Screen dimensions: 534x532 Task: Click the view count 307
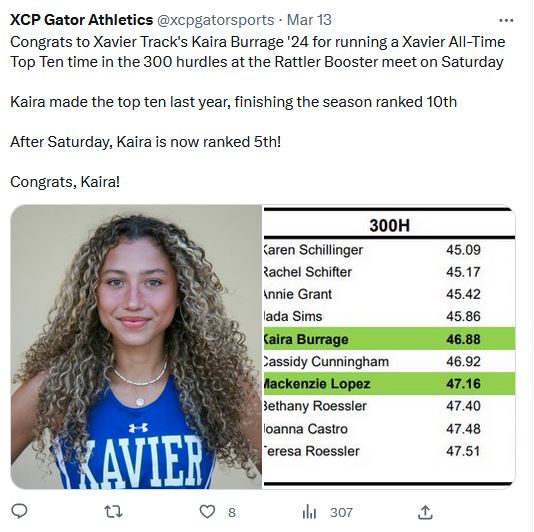pos(341,512)
